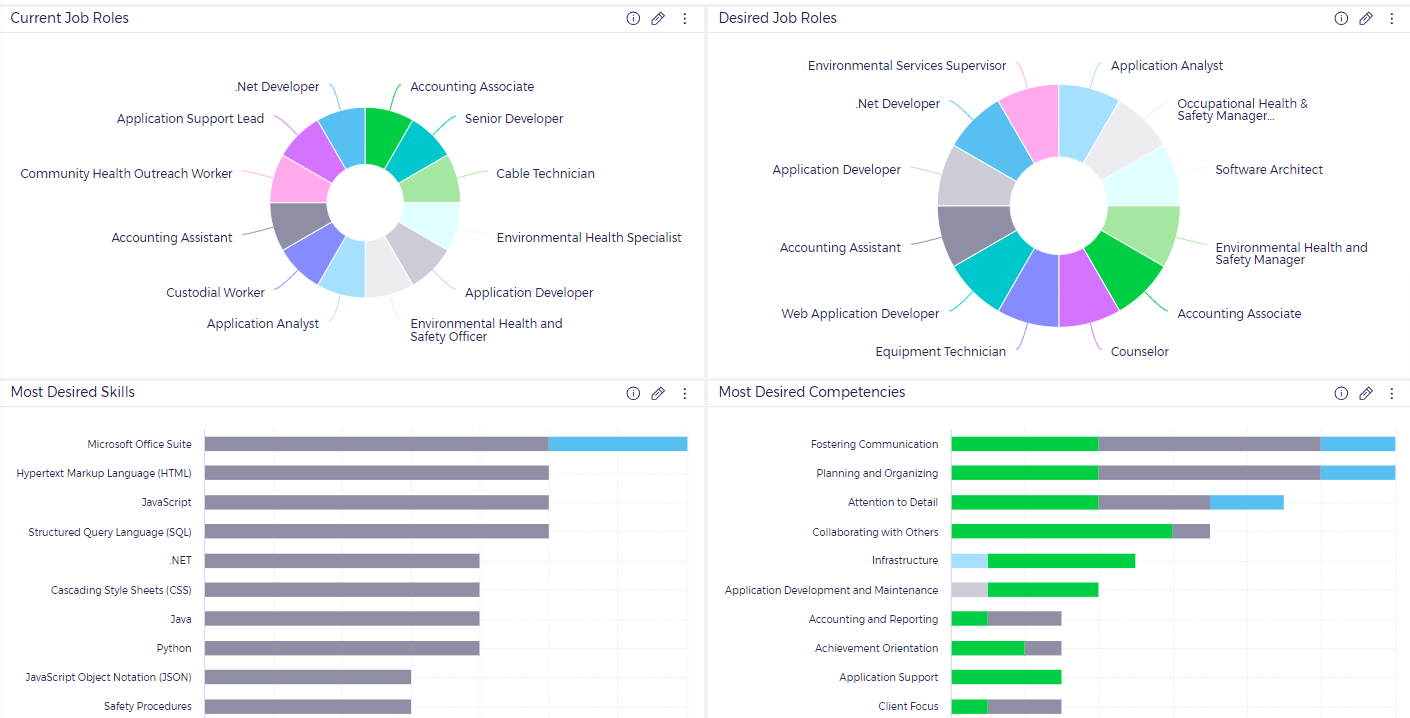Screen dimensions: 1410x718
Task: View Most Desired Competencies info
Action: coord(1341,393)
